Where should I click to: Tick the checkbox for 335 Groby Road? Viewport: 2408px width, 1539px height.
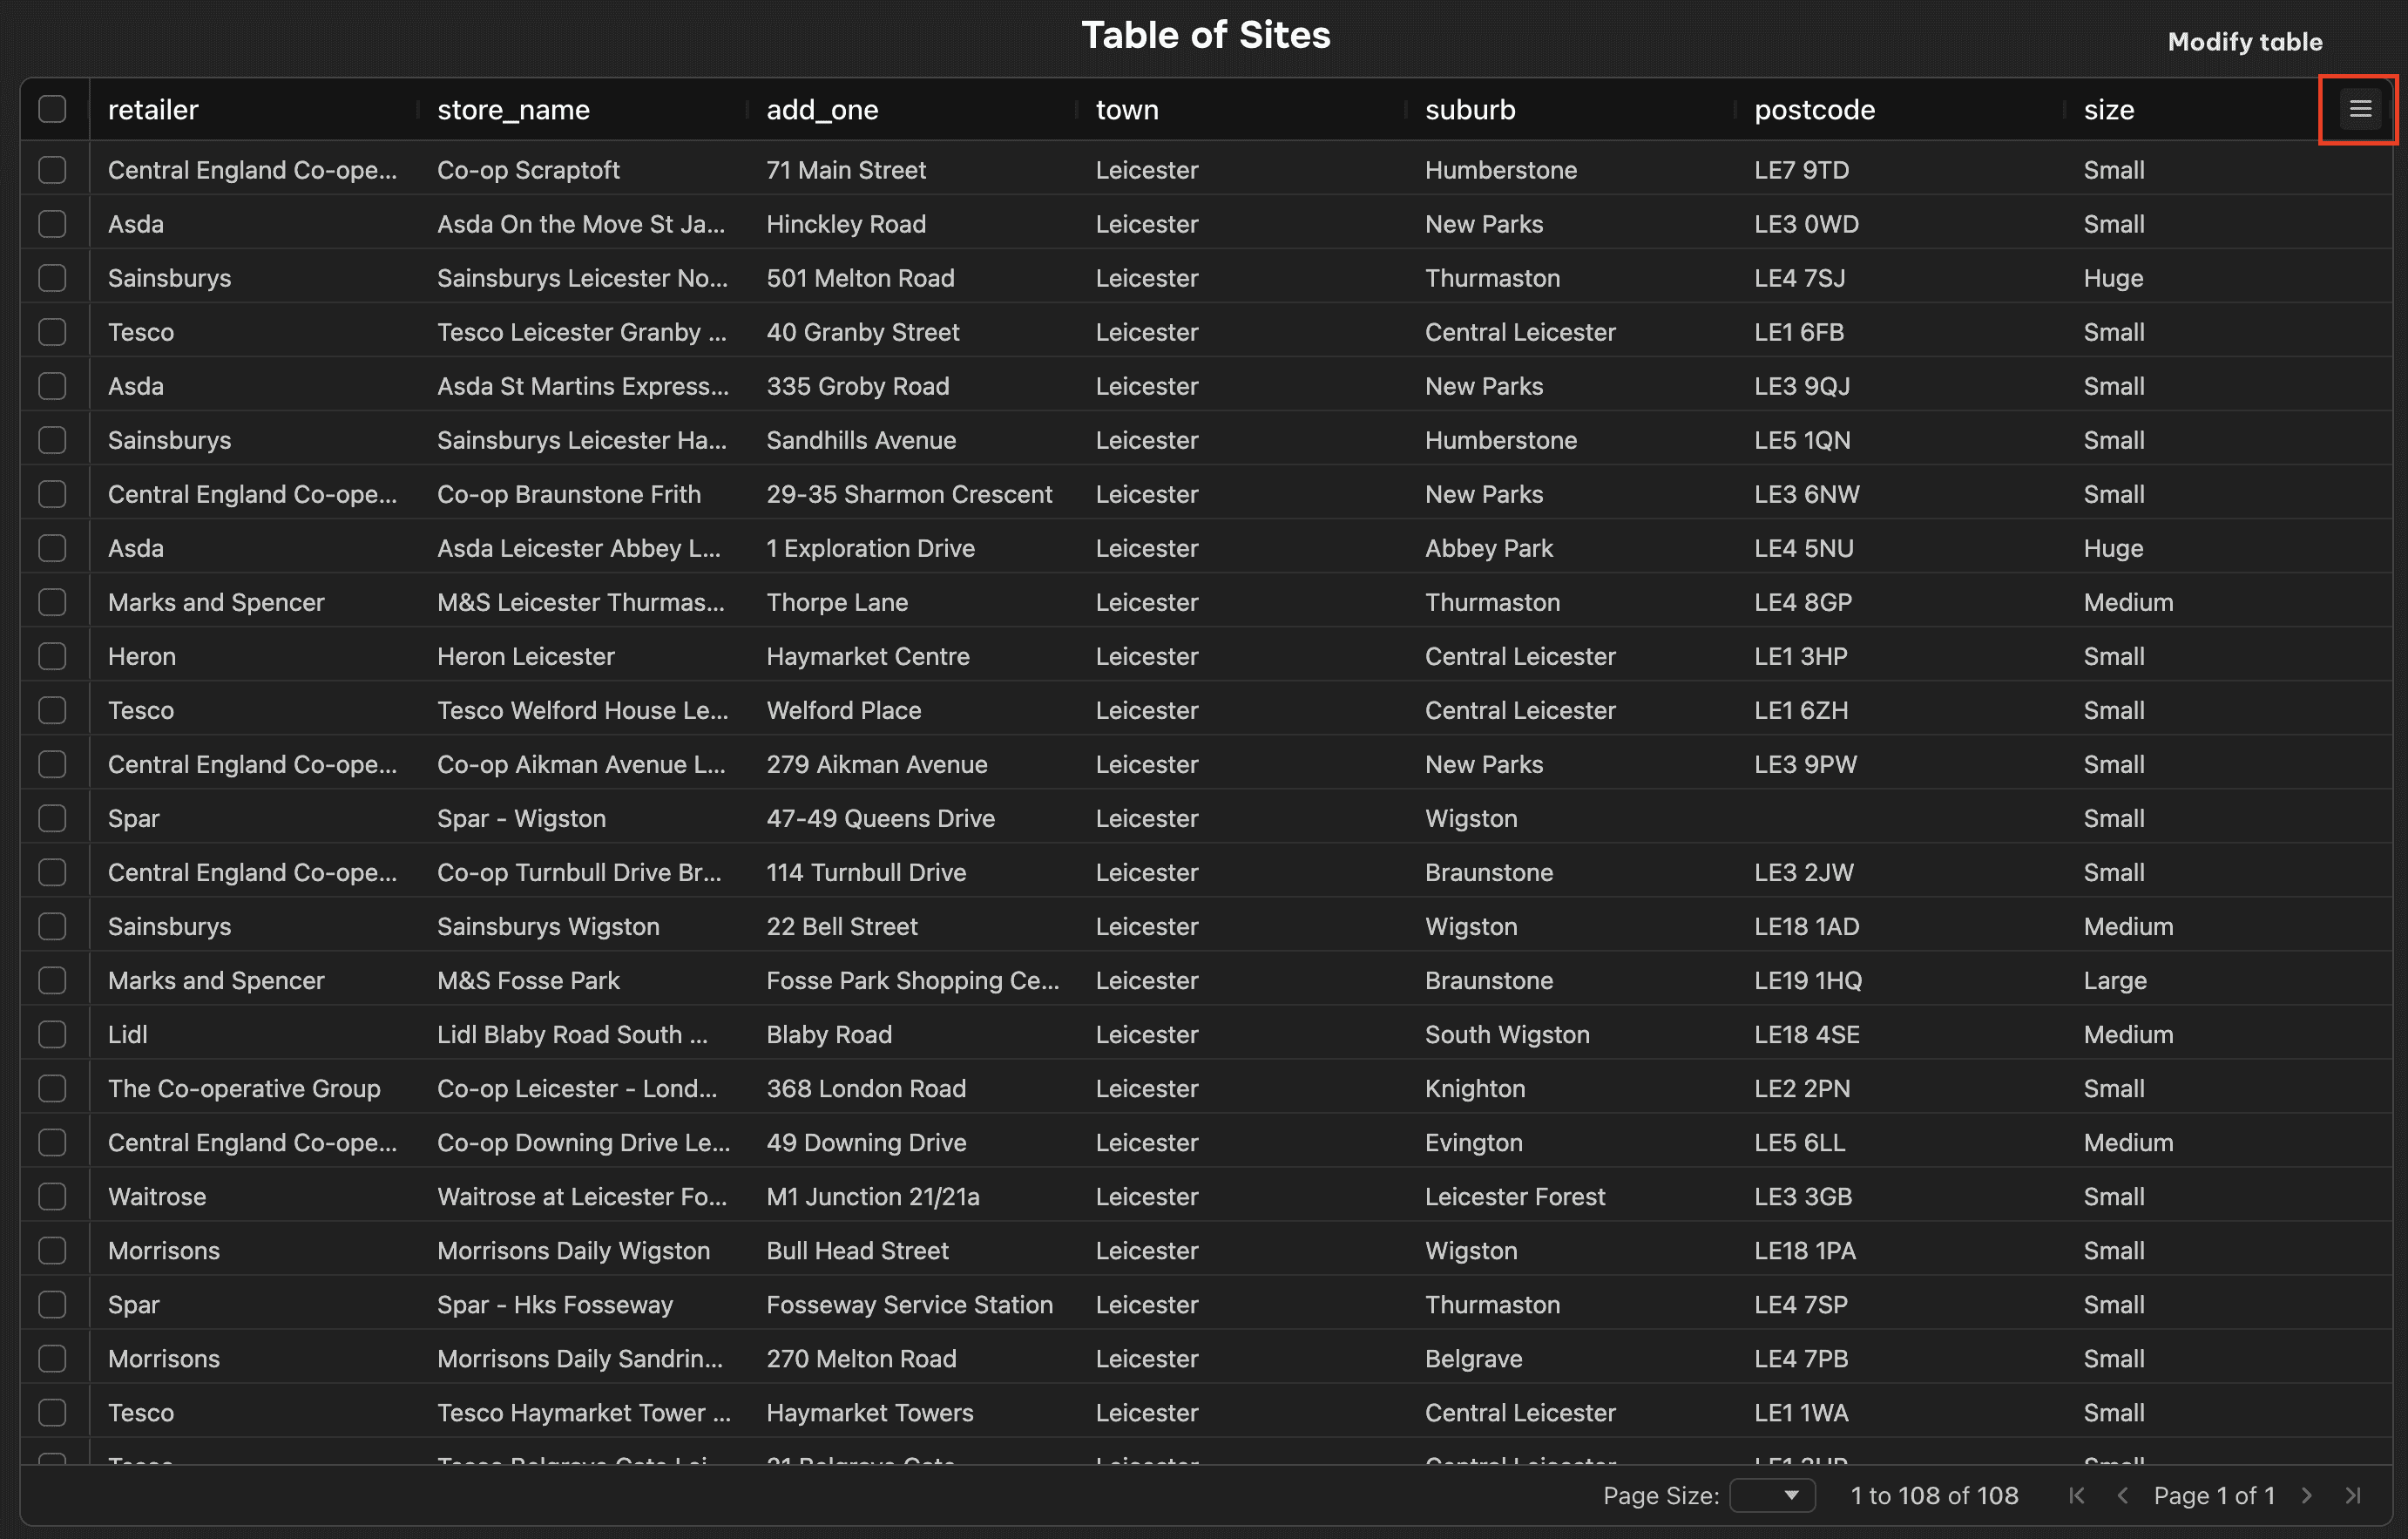click(x=52, y=386)
